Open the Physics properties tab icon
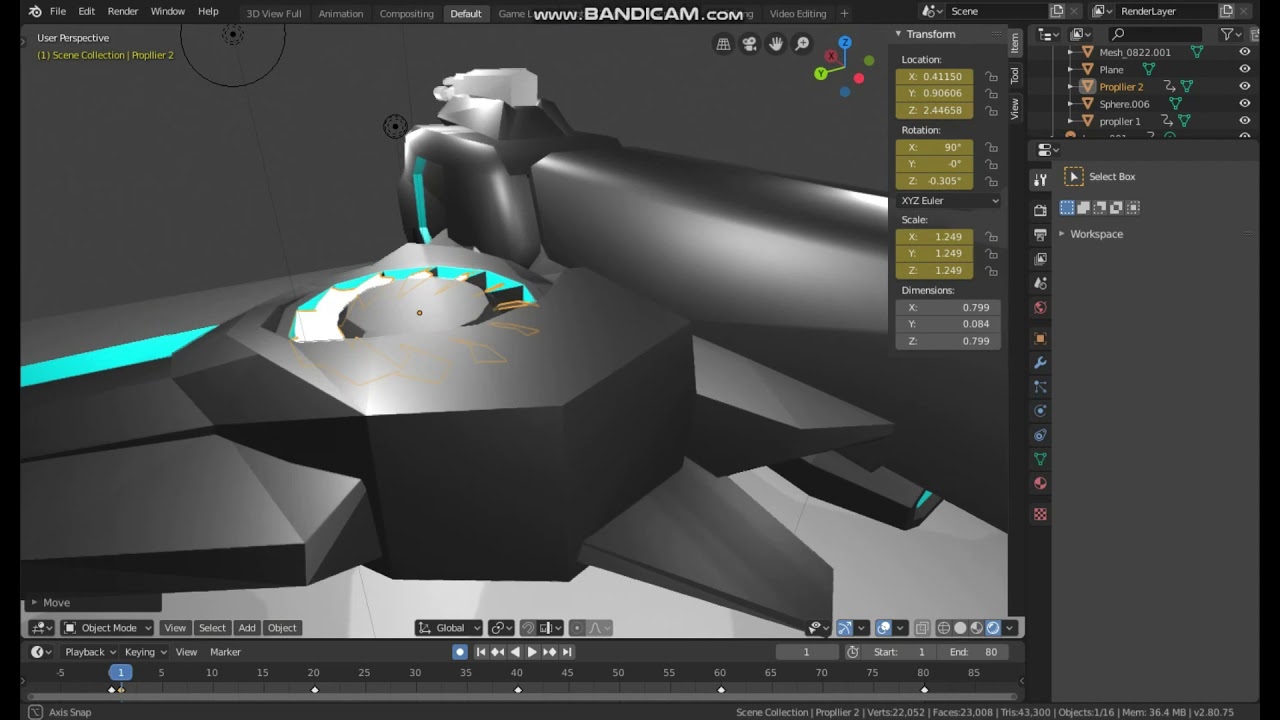The image size is (1280, 720). (x=1040, y=411)
